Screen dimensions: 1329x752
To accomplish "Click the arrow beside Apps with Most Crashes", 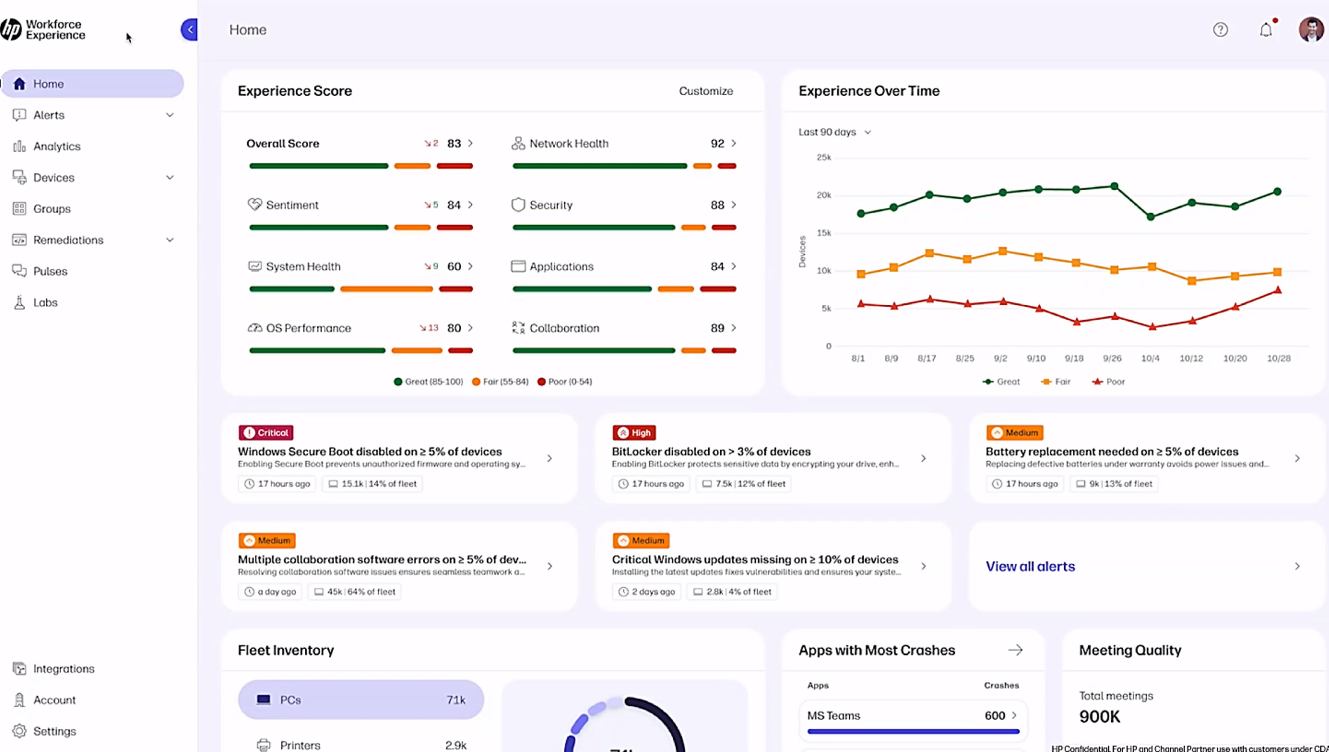I will click(1015, 650).
